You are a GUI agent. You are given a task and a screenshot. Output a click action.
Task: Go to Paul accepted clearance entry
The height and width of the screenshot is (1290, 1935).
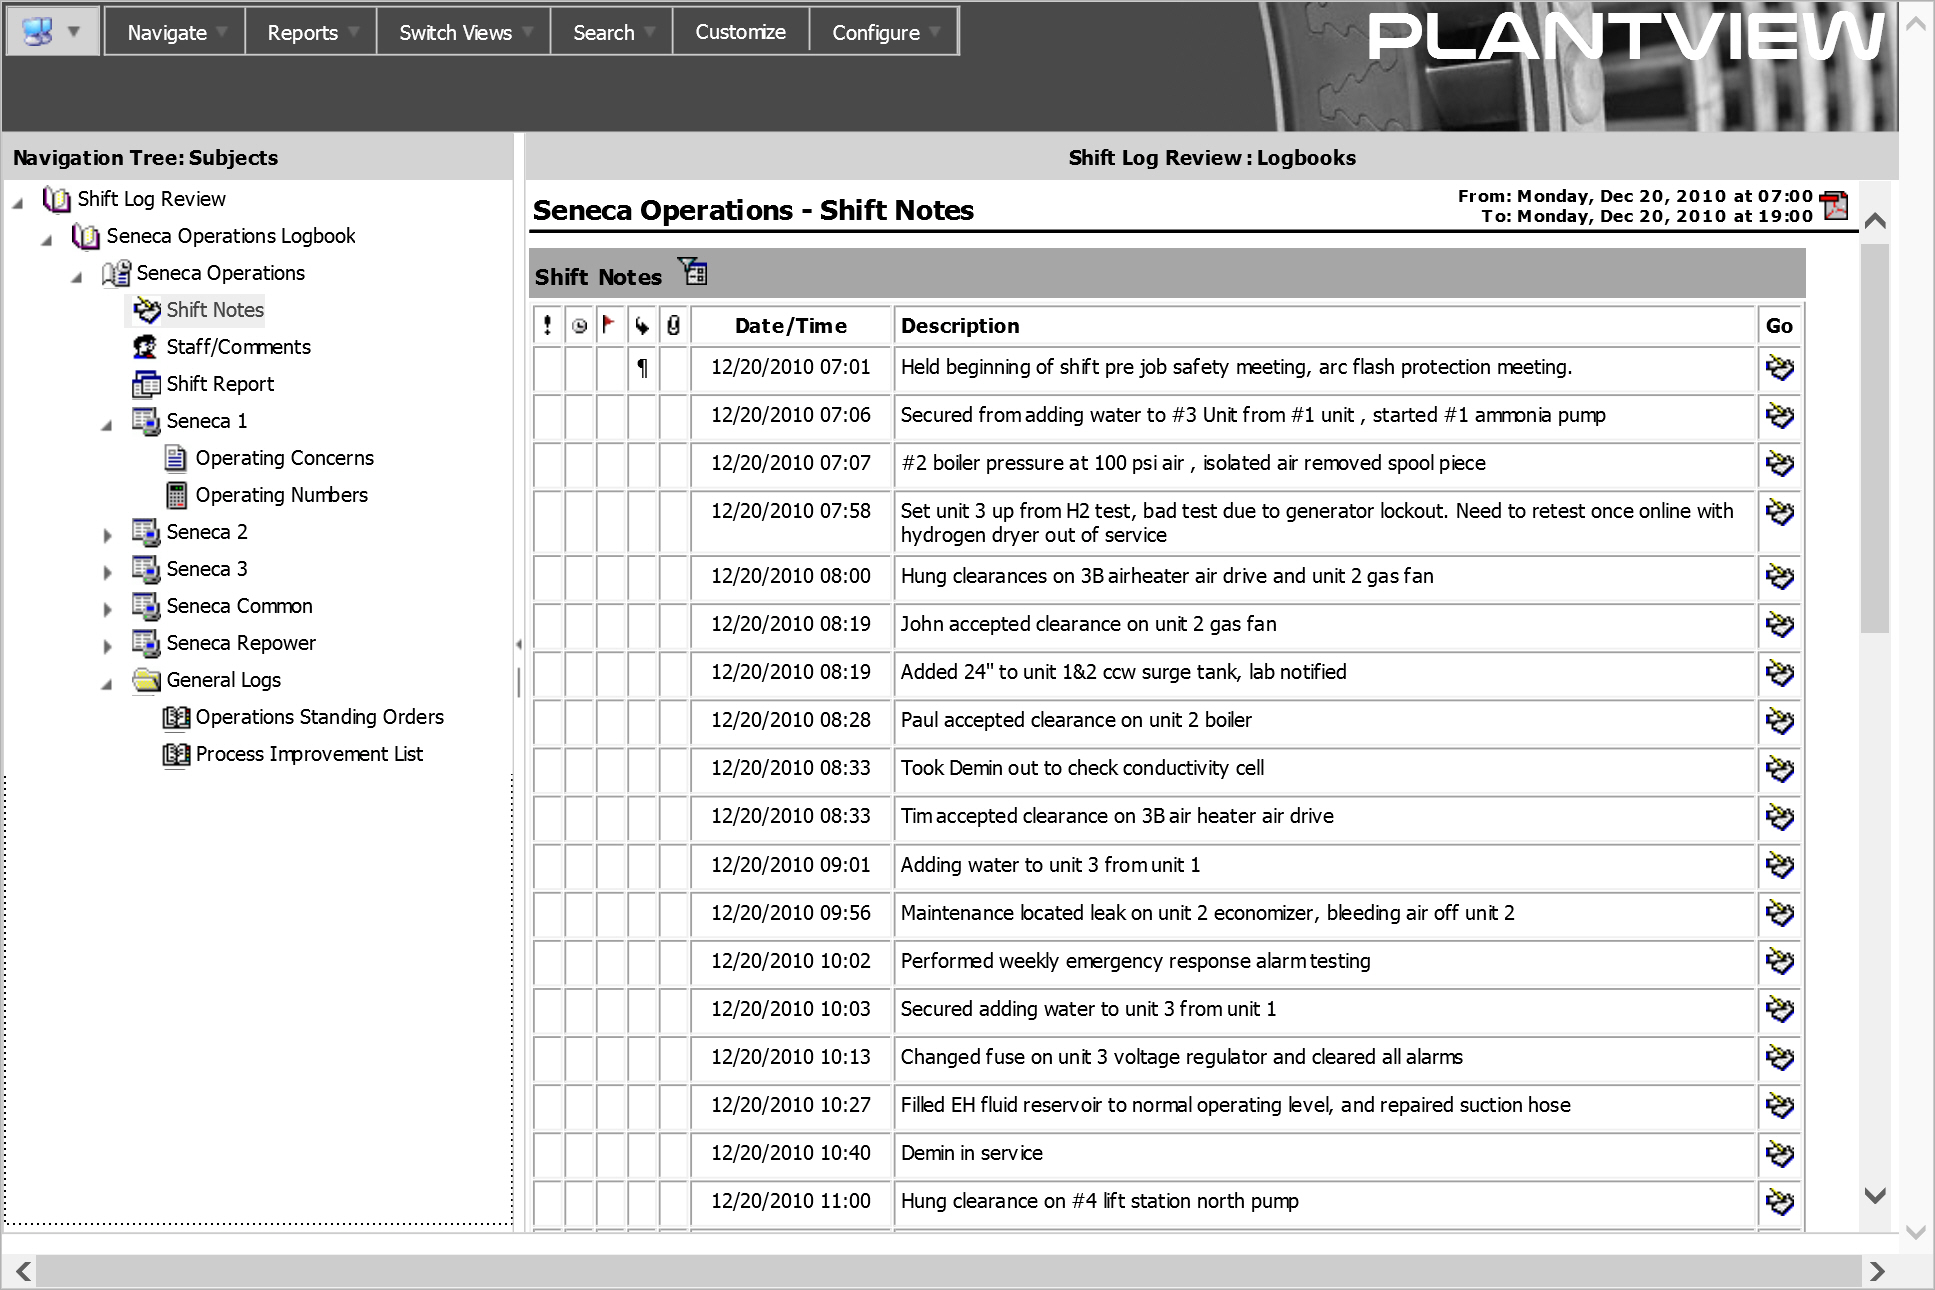tap(1780, 720)
